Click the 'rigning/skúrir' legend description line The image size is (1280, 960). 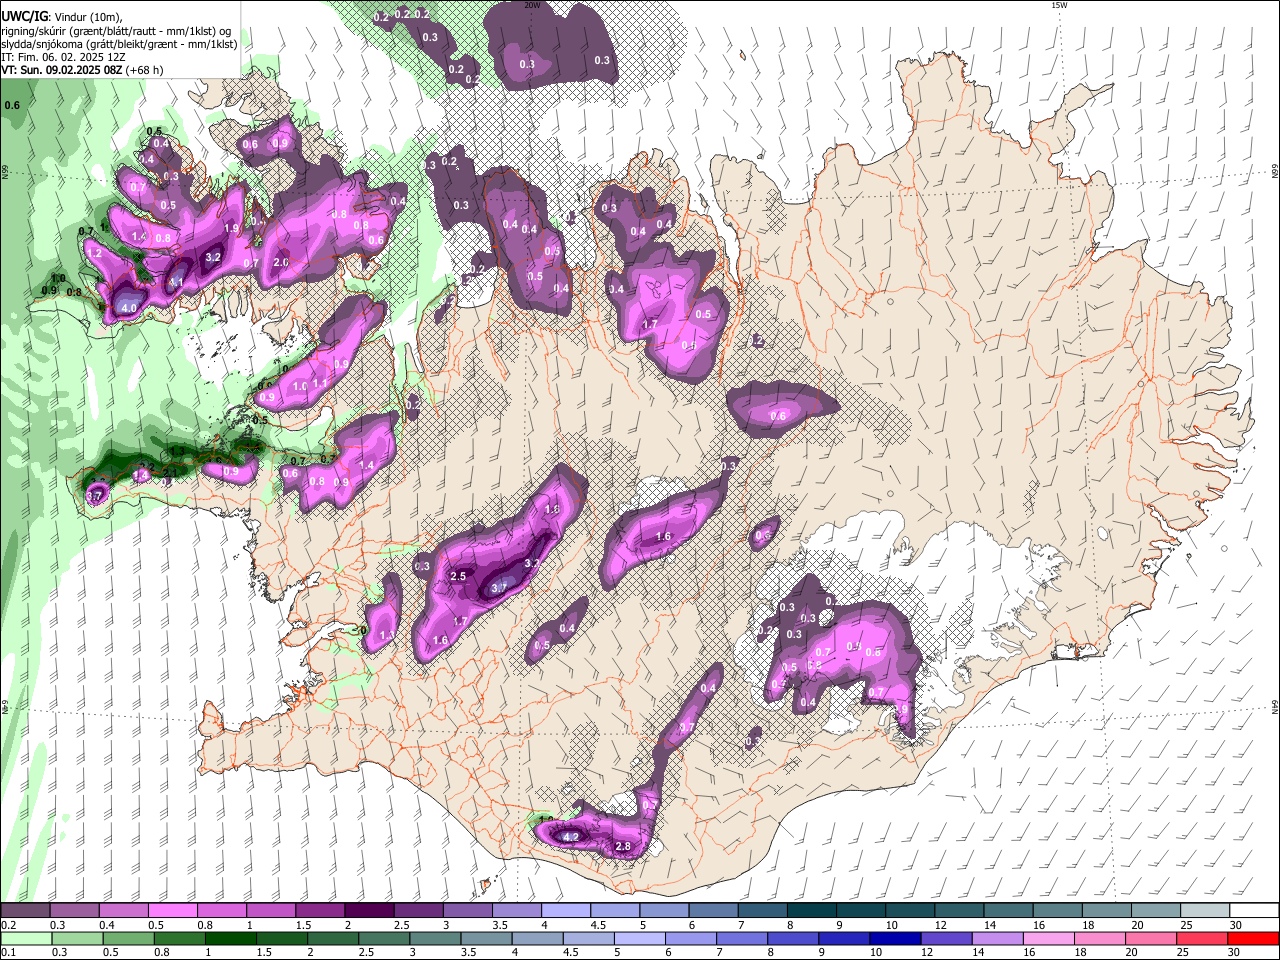tap(116, 31)
